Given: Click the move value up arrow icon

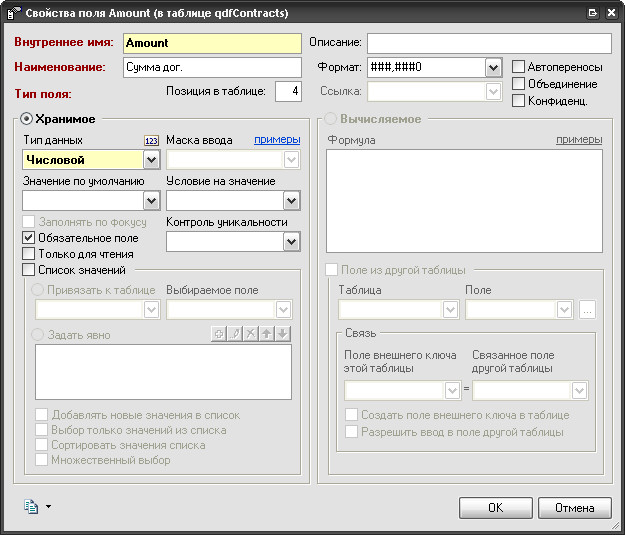Looking at the screenshot, I should pyautogui.click(x=267, y=334).
